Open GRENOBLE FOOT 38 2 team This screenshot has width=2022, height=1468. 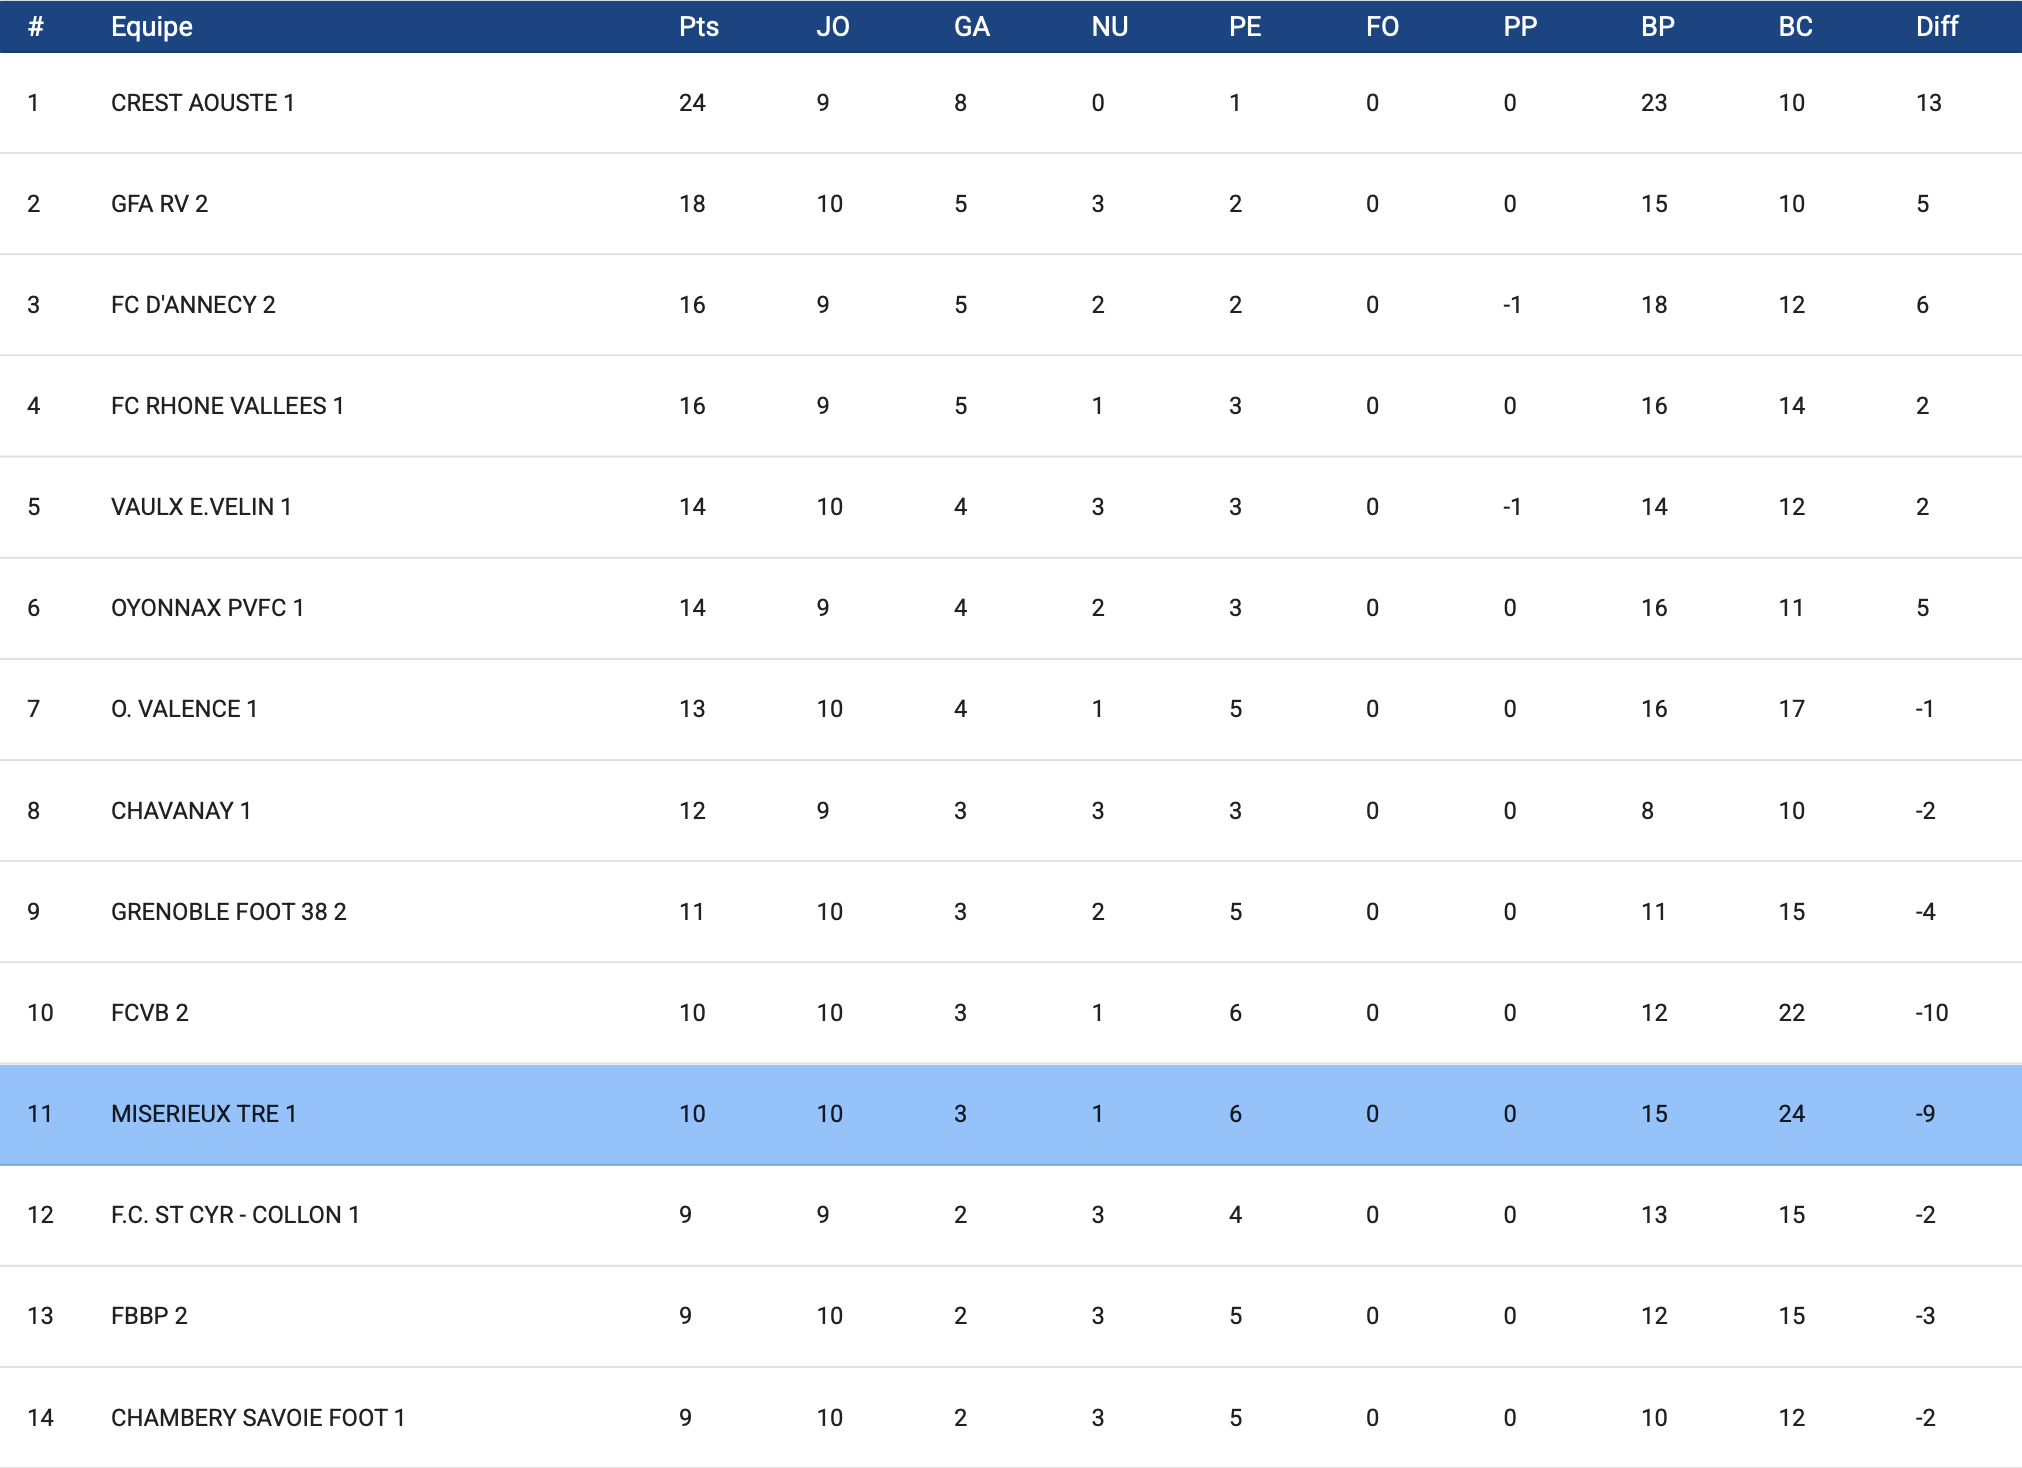[228, 912]
